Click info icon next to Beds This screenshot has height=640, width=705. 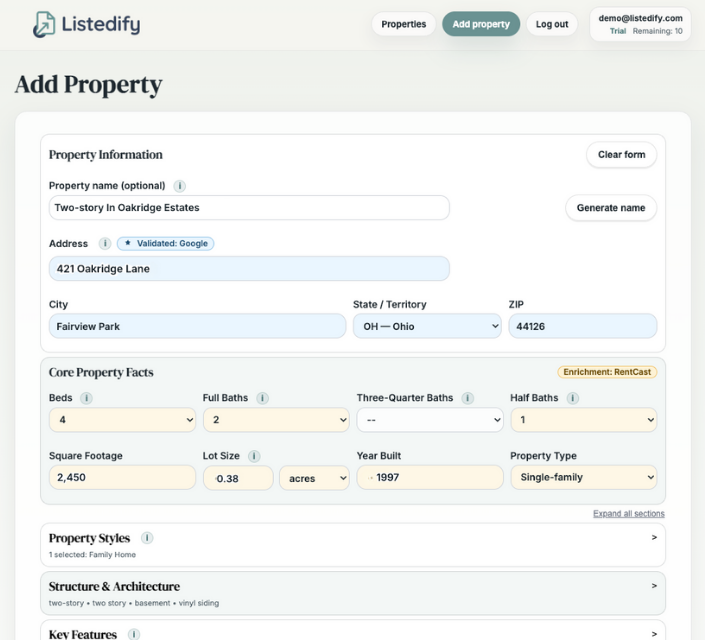pyautogui.click(x=86, y=398)
